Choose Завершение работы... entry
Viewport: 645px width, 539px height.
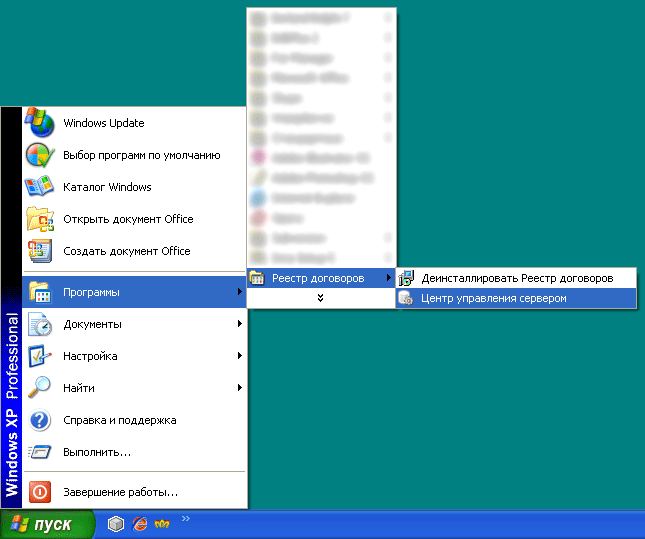pyautogui.click(x=135, y=492)
